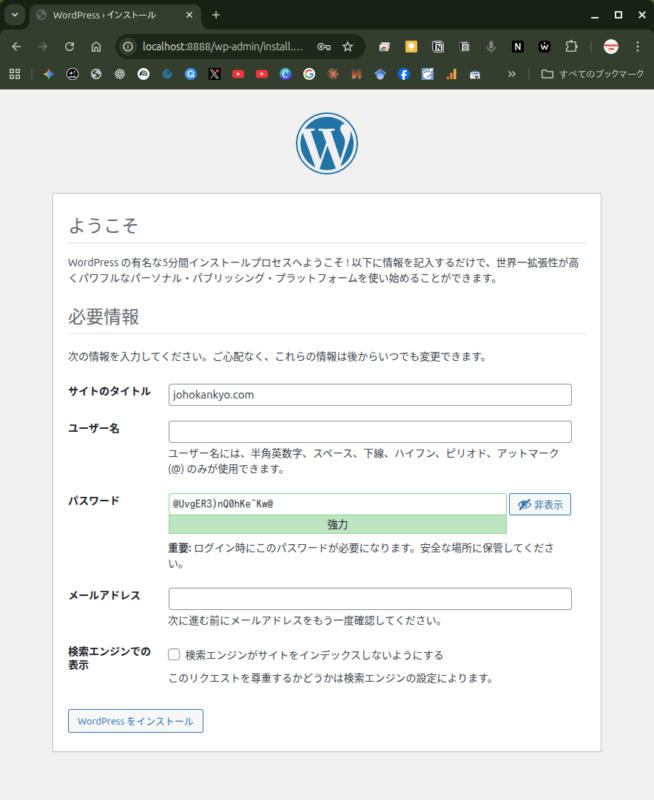Open the X (Twitter) bookmark
654x800 pixels.
click(214, 74)
